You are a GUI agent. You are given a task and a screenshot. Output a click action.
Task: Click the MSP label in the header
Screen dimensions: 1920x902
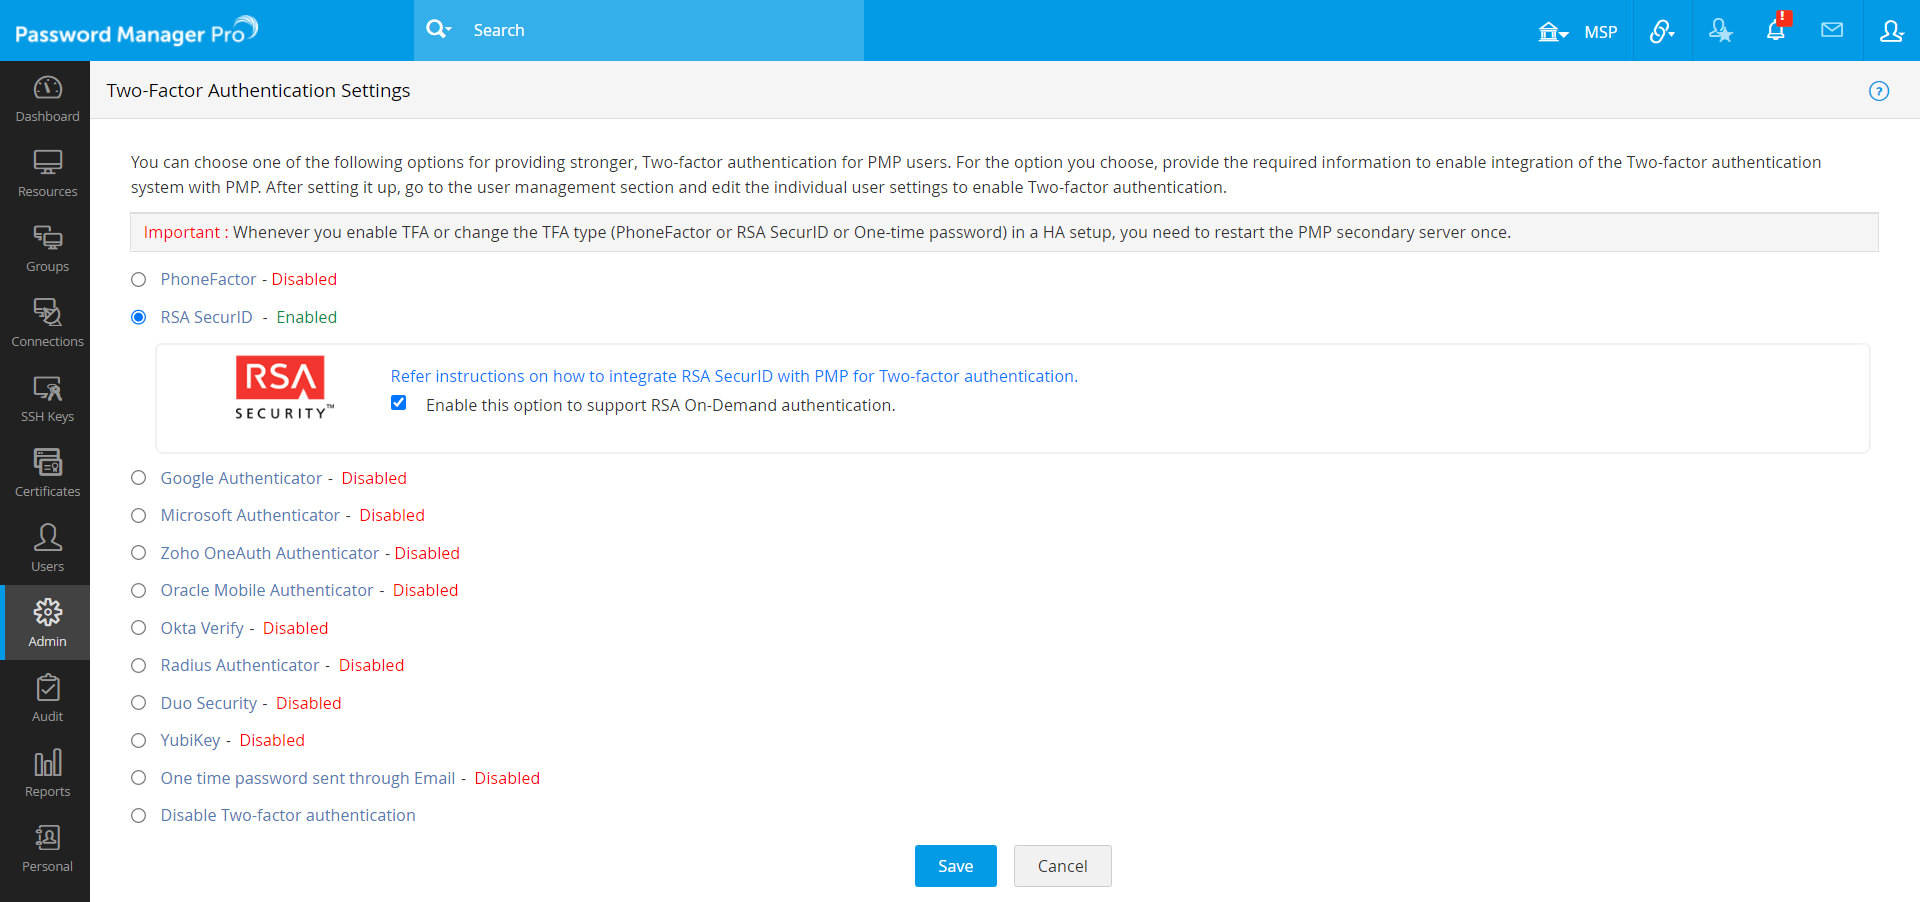1601,32
